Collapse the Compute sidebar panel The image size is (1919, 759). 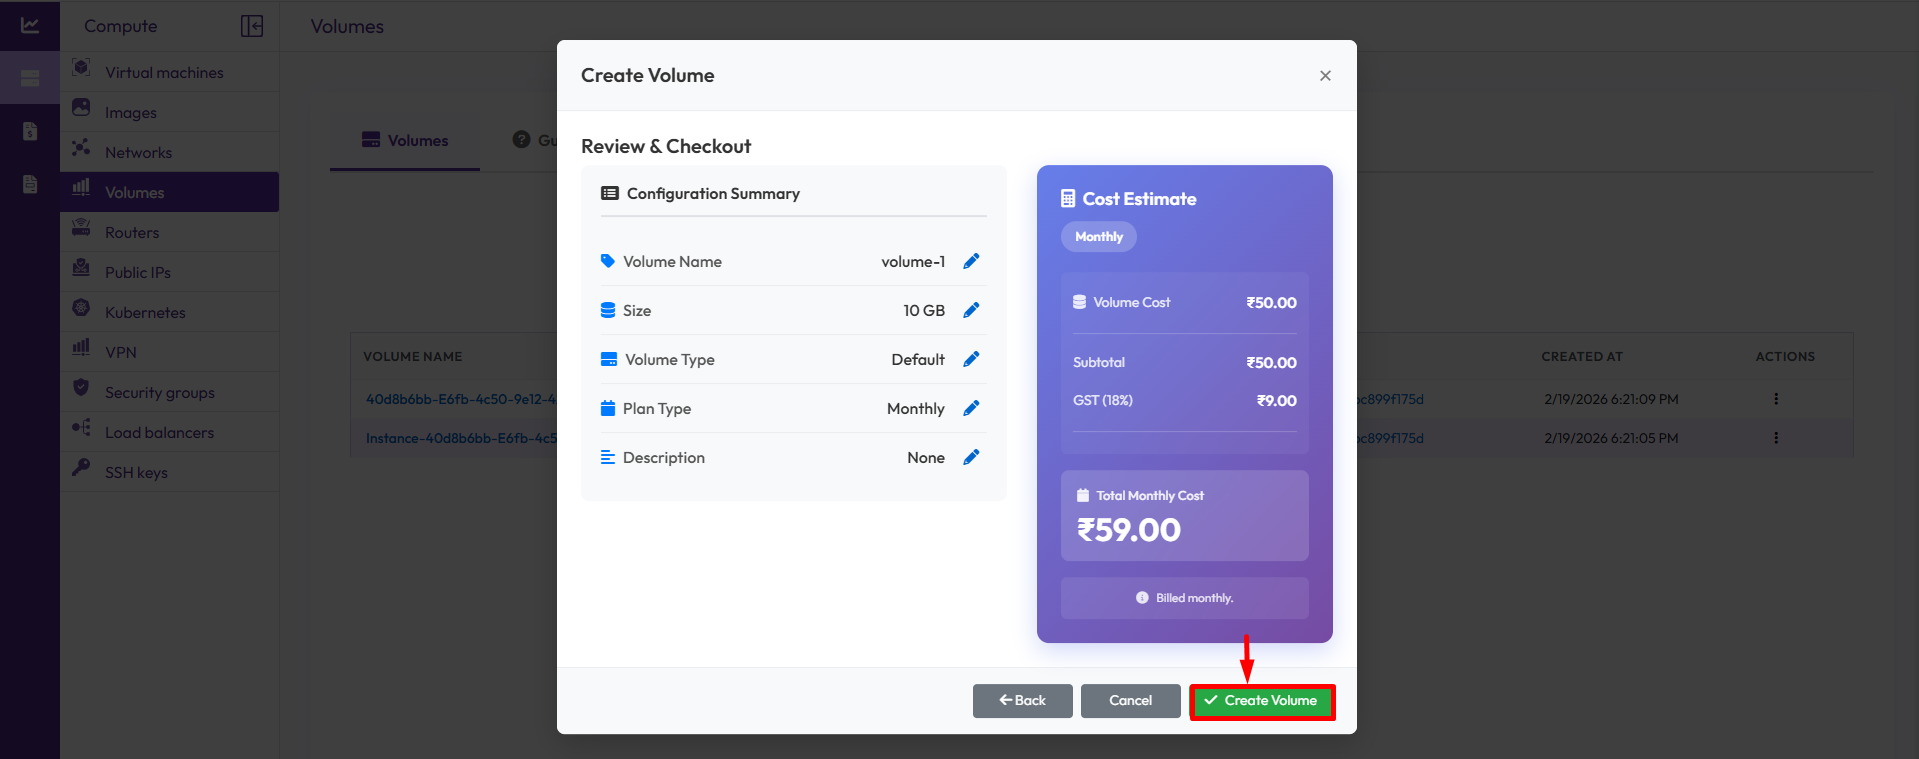coord(252,26)
